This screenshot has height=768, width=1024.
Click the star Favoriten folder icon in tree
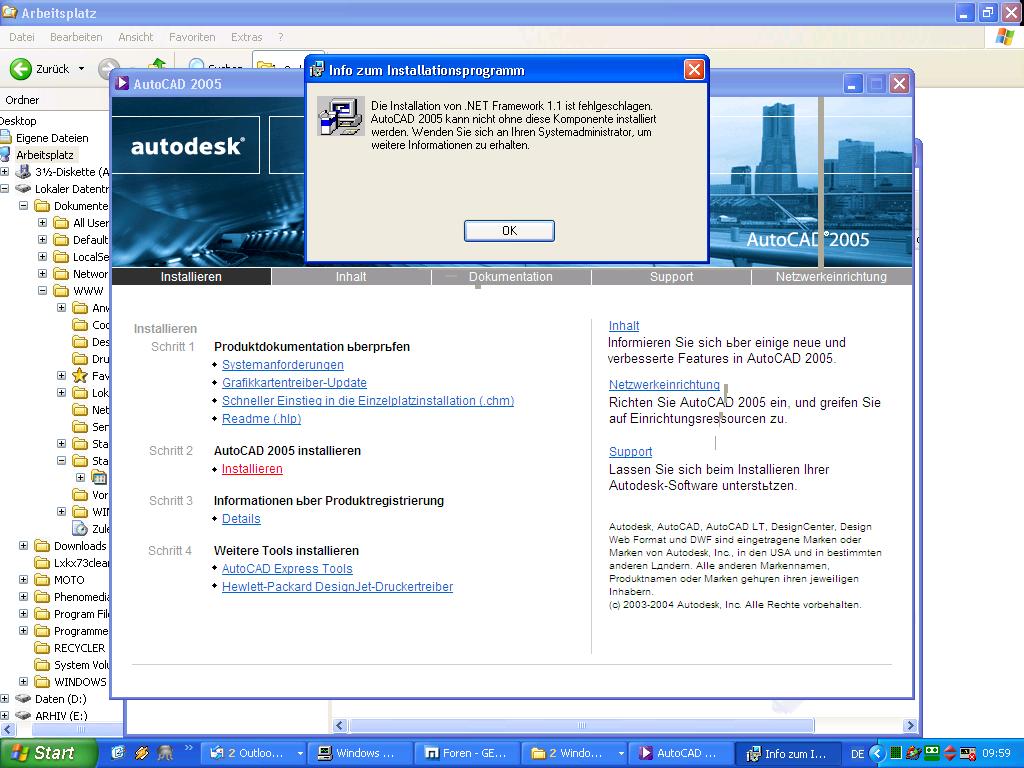(80, 376)
